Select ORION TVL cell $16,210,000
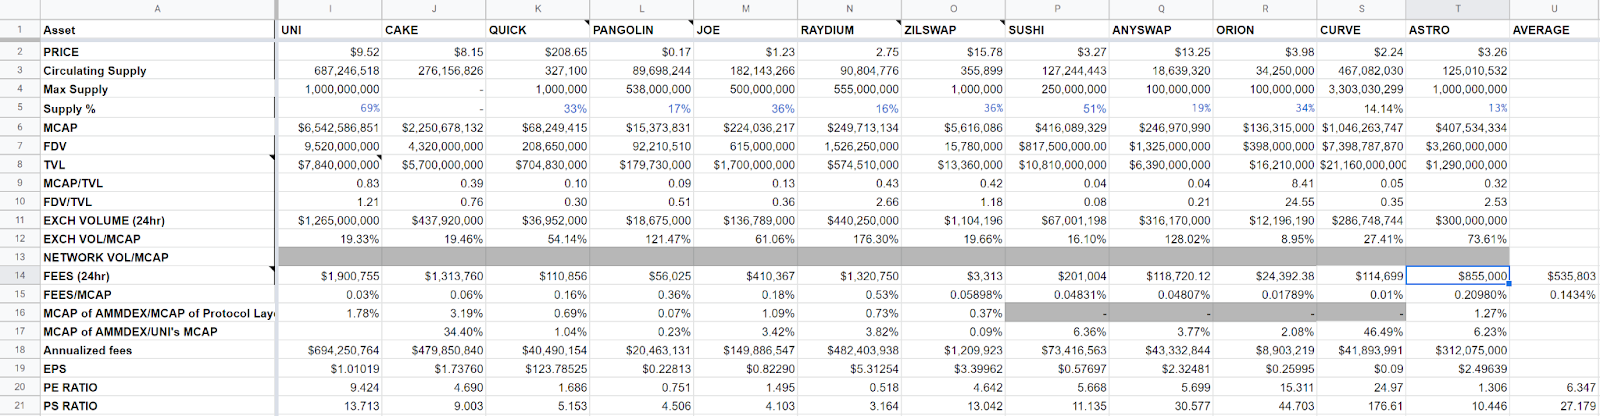The width and height of the screenshot is (1600, 416). tap(1264, 164)
